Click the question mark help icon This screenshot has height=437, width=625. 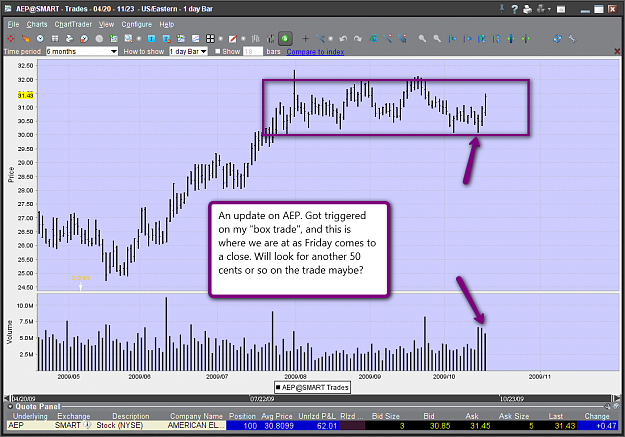[515, 9]
